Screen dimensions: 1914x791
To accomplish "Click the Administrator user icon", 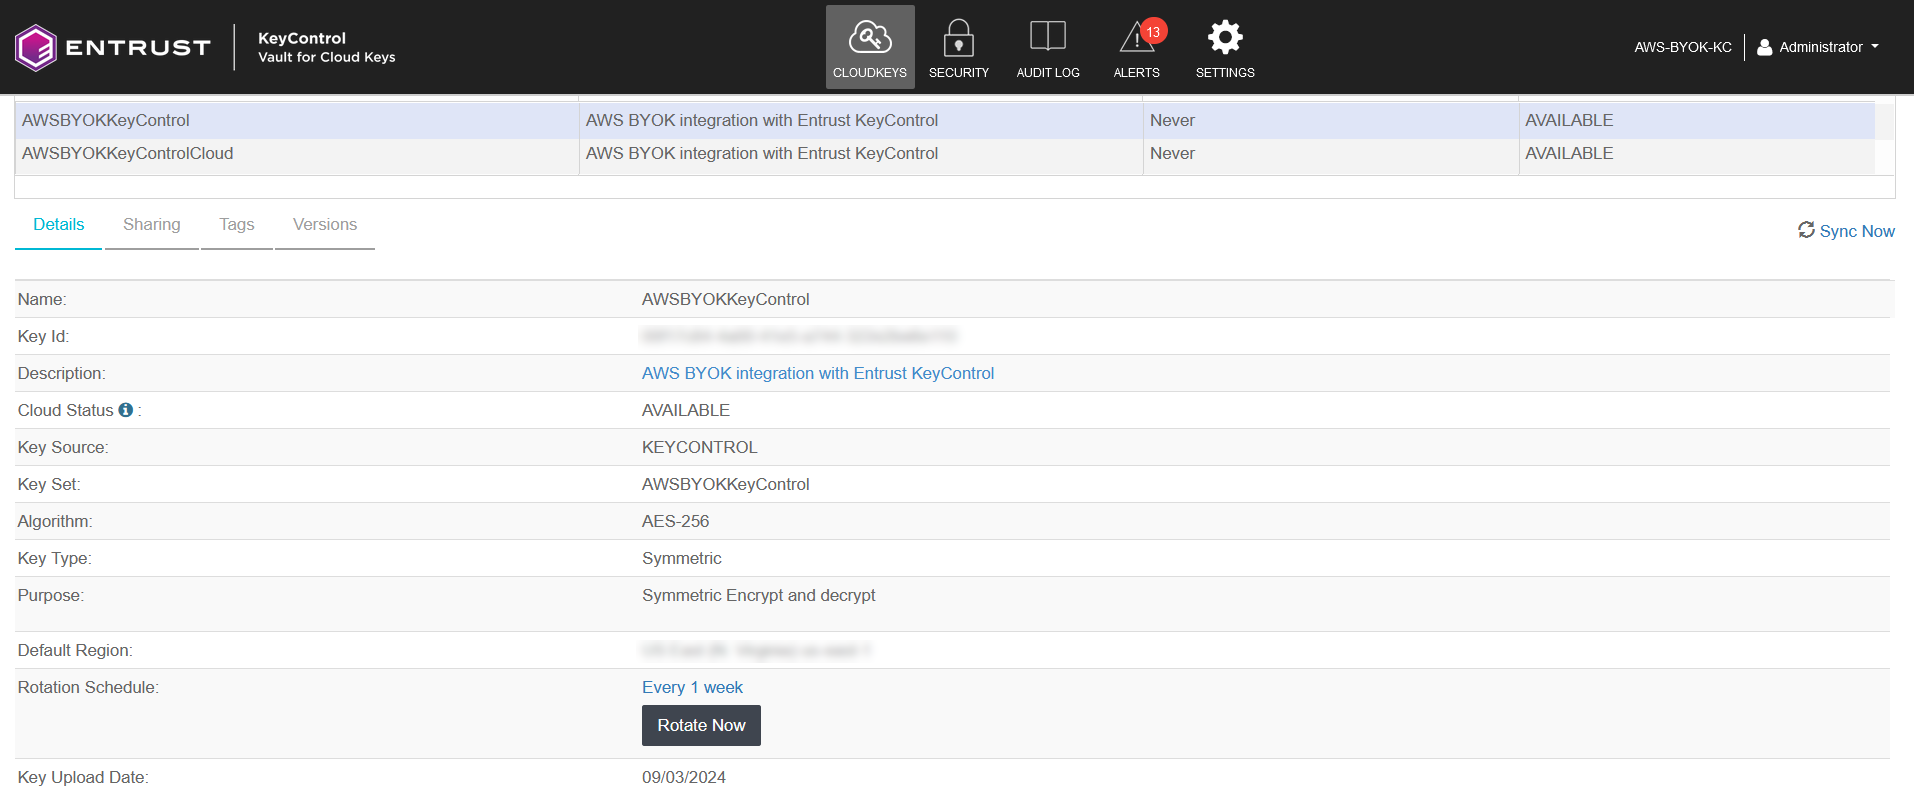I will (x=1765, y=47).
